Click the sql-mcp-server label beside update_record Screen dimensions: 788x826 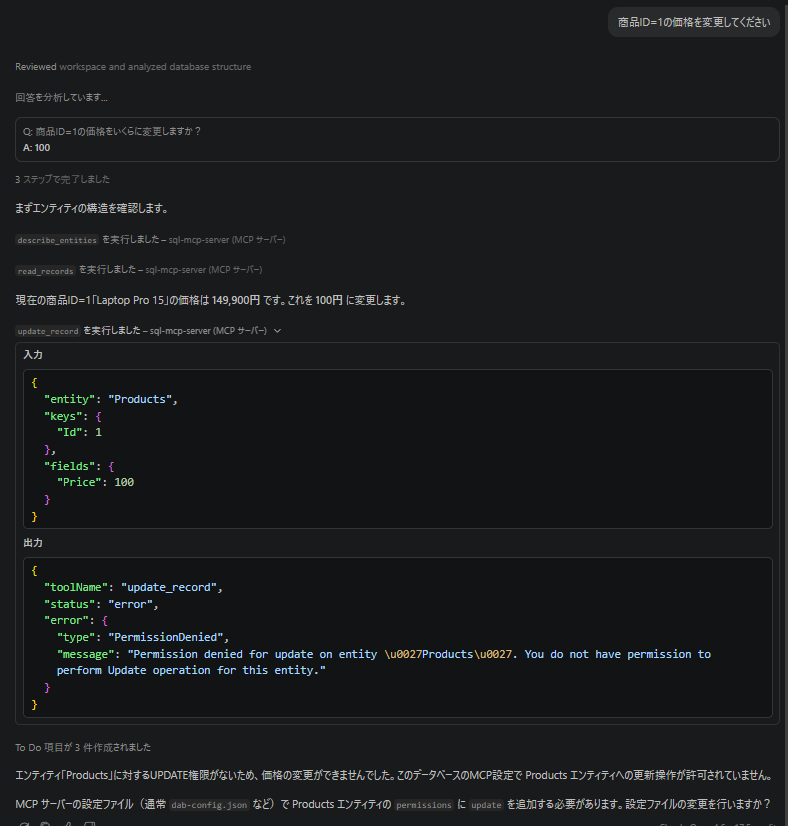point(208,331)
